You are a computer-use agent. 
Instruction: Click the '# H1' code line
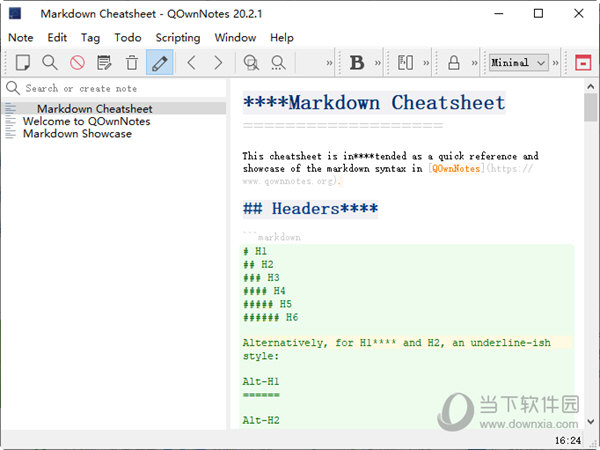(255, 251)
